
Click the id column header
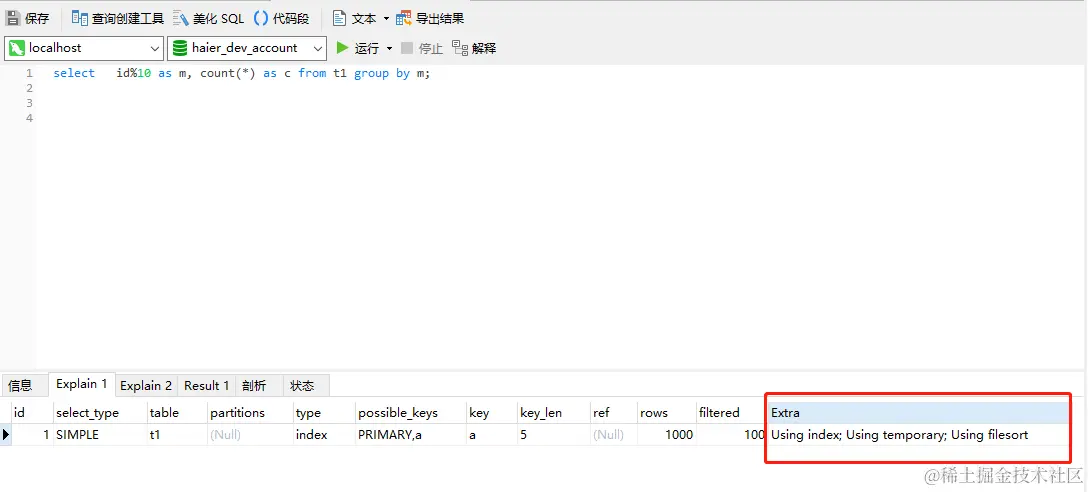[32, 413]
